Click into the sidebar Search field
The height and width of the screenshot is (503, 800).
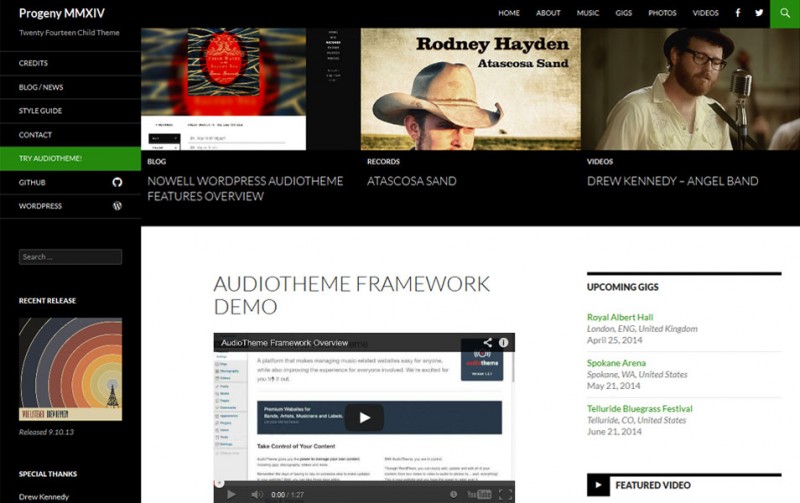[70, 257]
